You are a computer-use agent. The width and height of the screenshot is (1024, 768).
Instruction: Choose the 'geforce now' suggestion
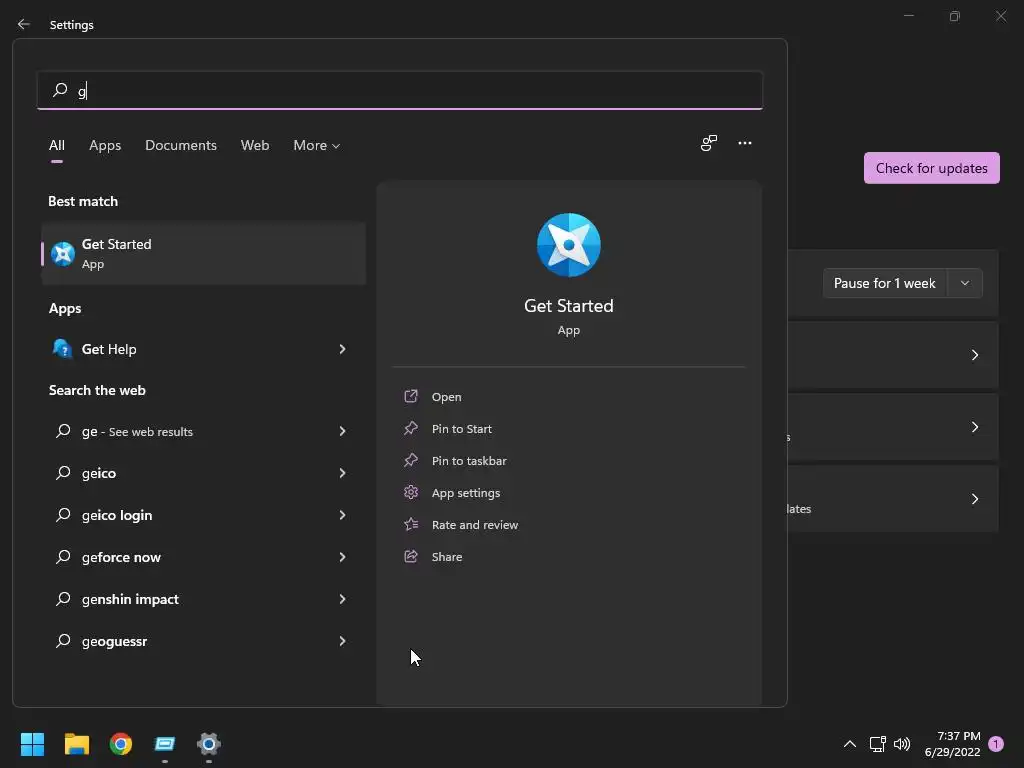coord(204,557)
